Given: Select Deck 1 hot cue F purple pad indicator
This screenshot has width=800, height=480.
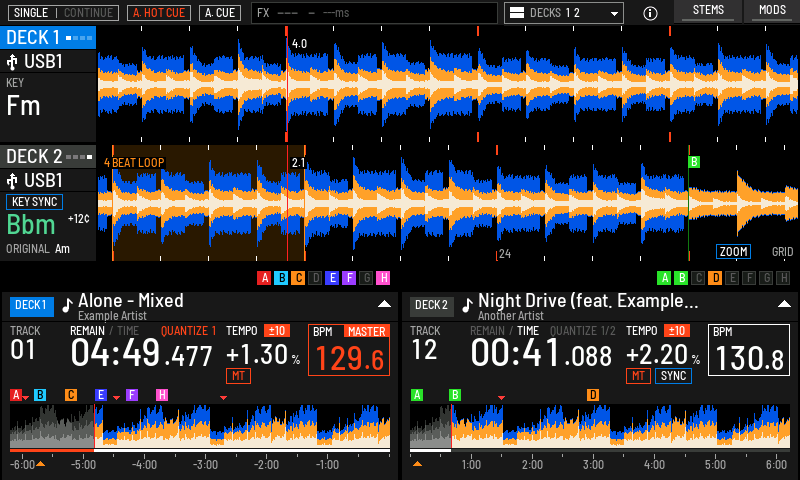Looking at the screenshot, I should [349, 278].
